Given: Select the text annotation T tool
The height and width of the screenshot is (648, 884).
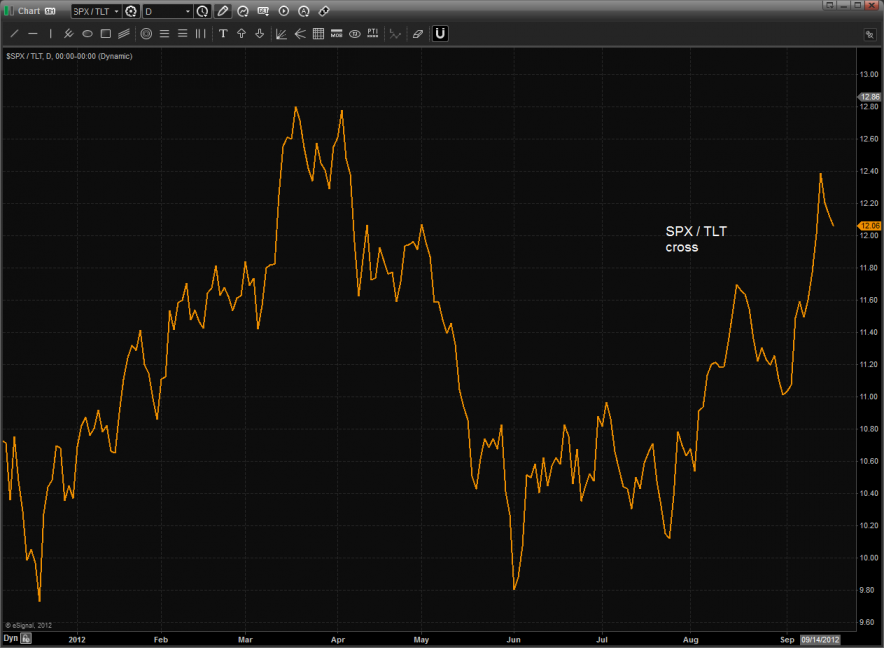Looking at the screenshot, I should click(223, 34).
